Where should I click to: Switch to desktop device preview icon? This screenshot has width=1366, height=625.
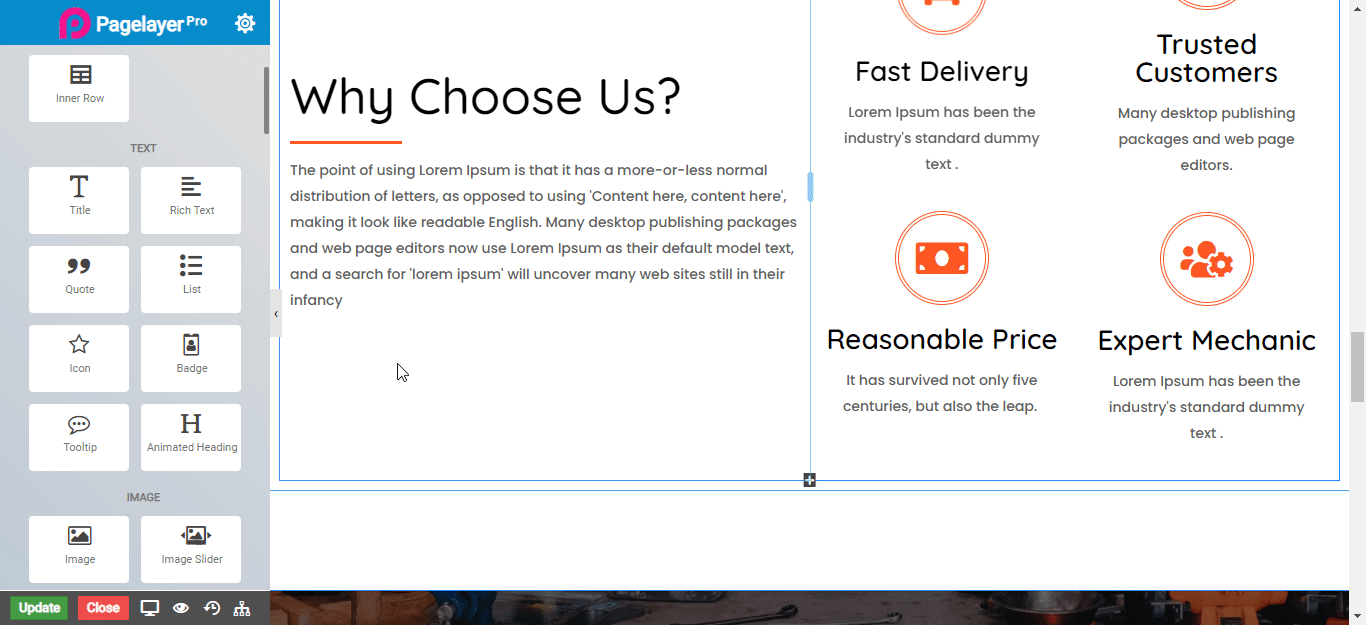coord(150,608)
